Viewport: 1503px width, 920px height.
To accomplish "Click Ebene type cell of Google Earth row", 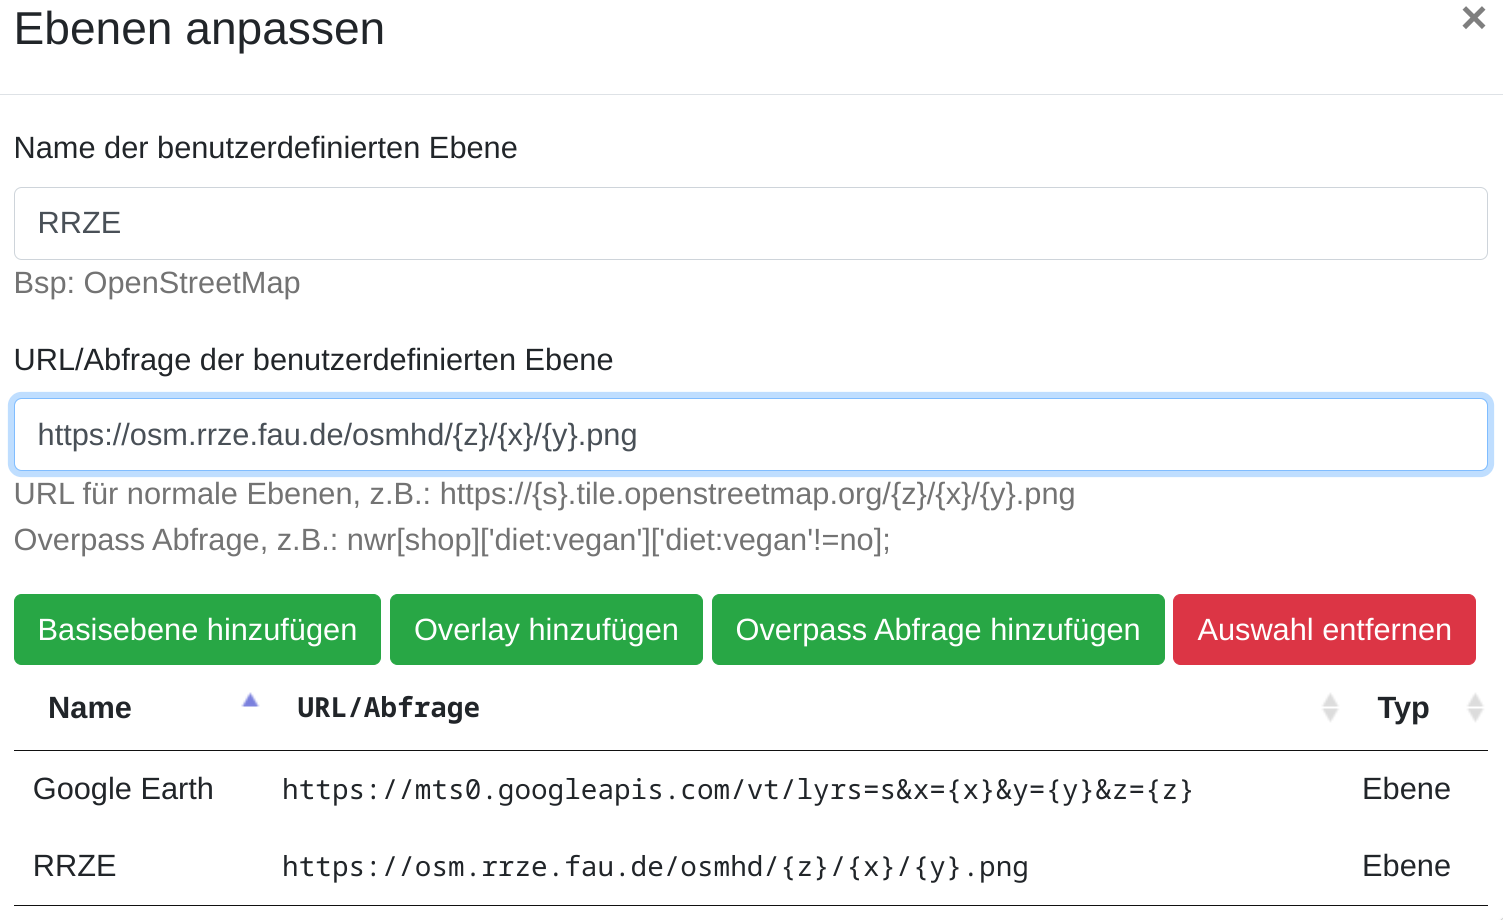I will [1405, 789].
